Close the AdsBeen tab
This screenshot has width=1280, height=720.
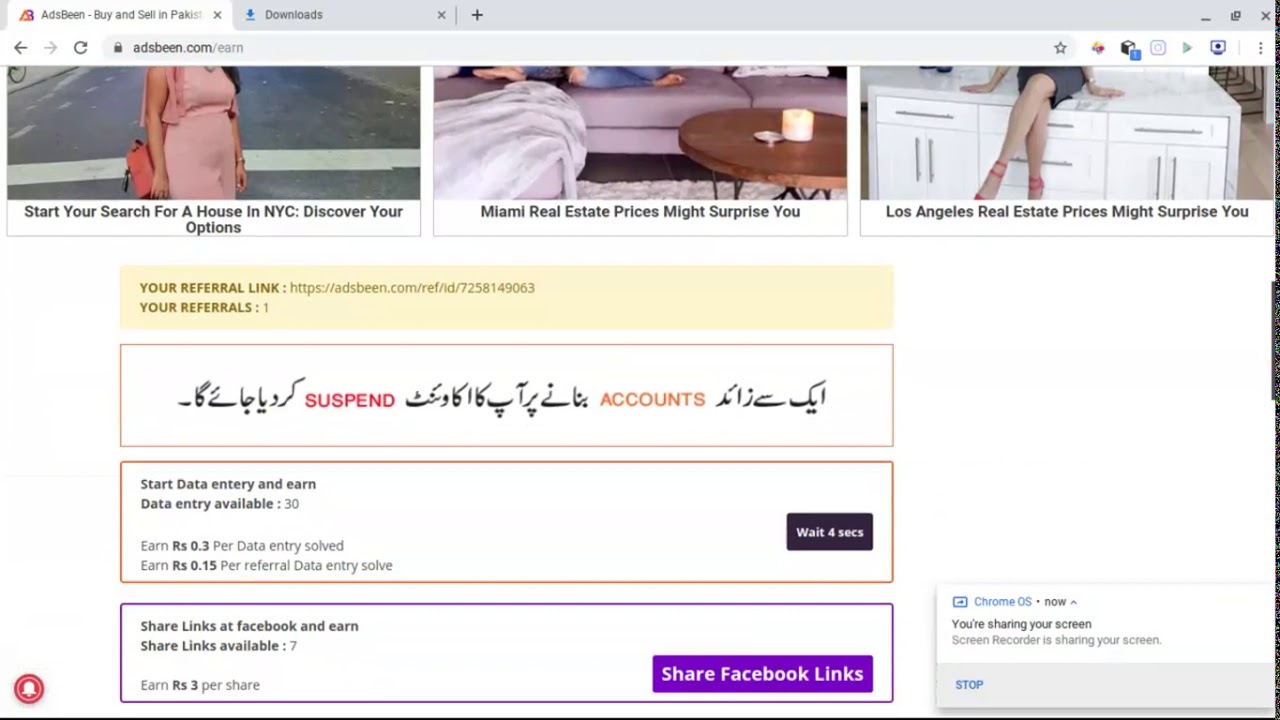[x=217, y=15]
